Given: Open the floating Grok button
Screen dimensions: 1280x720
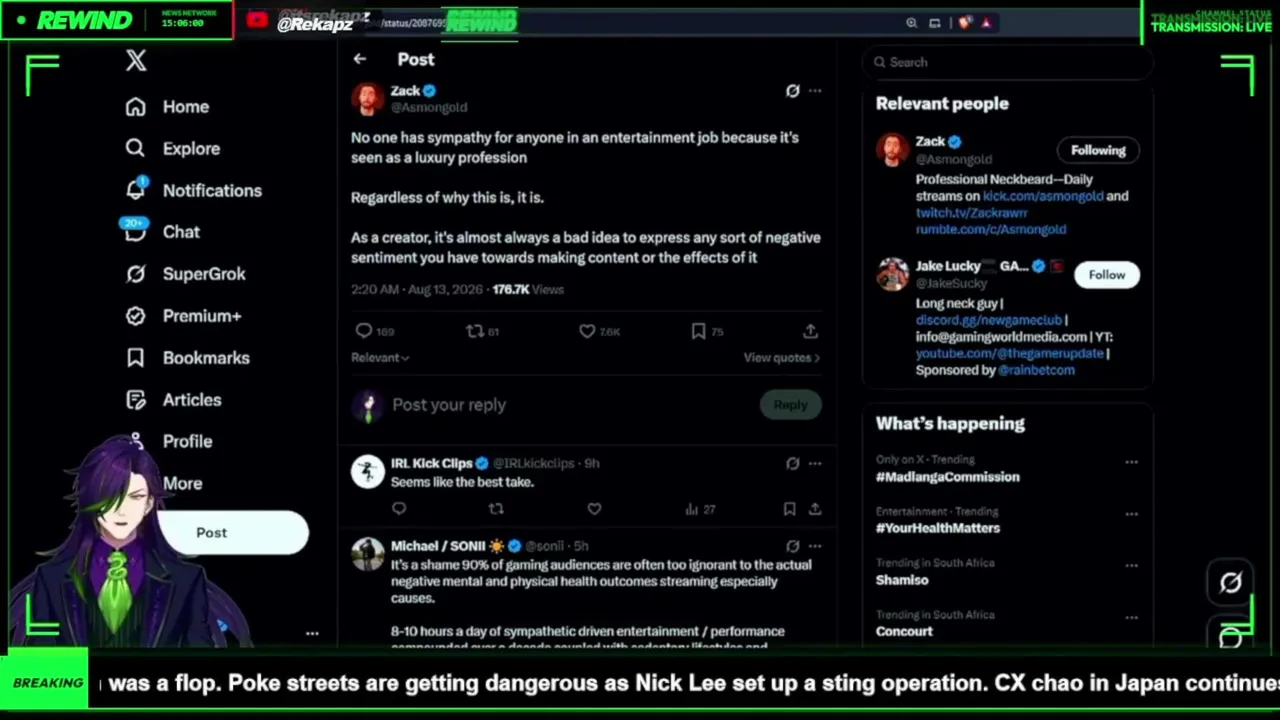Looking at the screenshot, I should 1230,582.
